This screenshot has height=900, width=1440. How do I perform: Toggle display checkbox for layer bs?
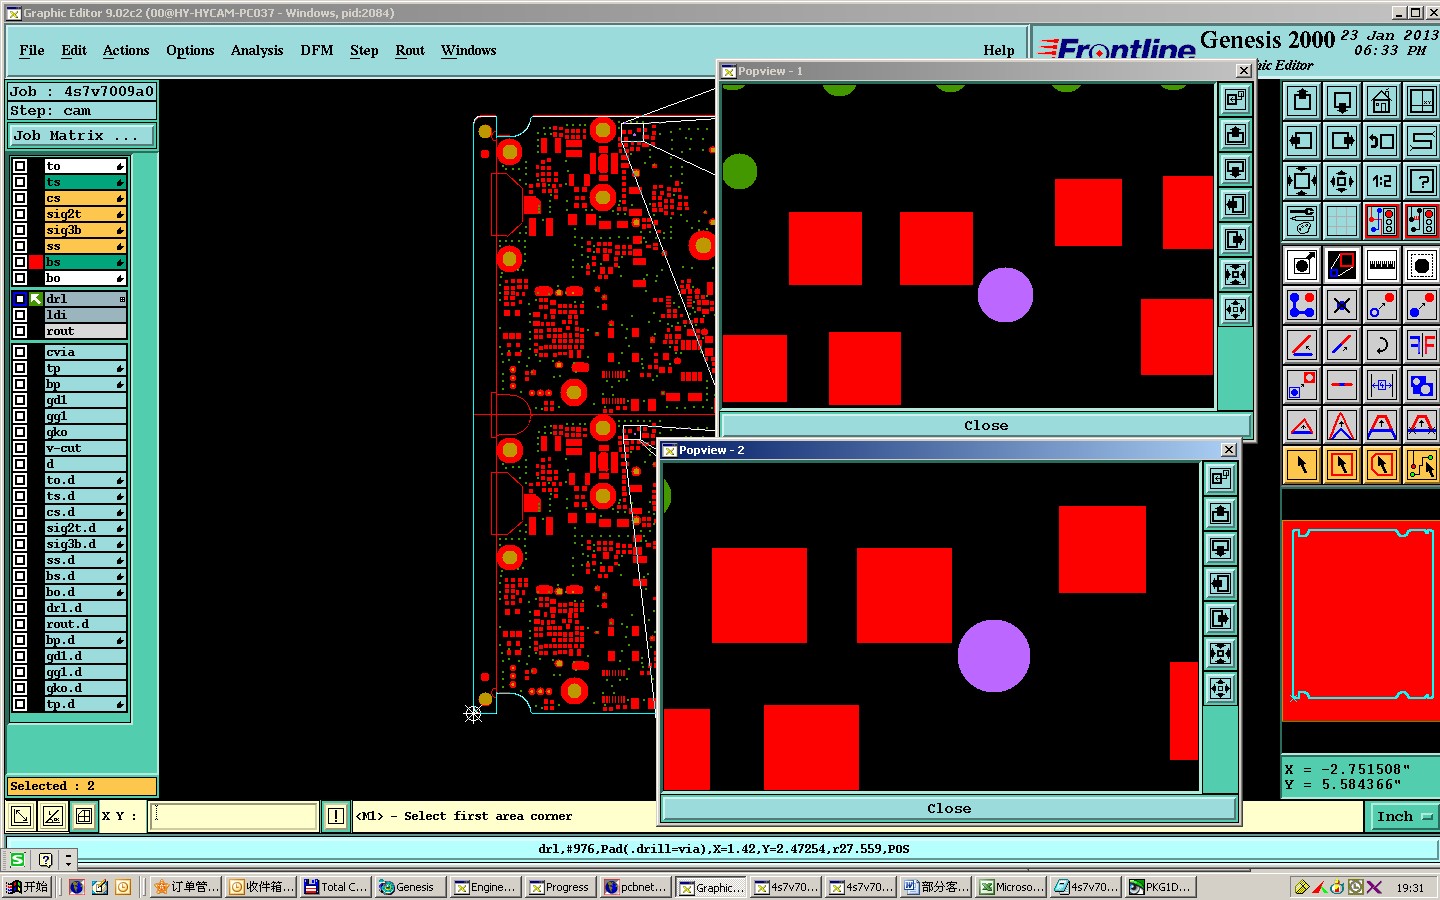point(20,262)
